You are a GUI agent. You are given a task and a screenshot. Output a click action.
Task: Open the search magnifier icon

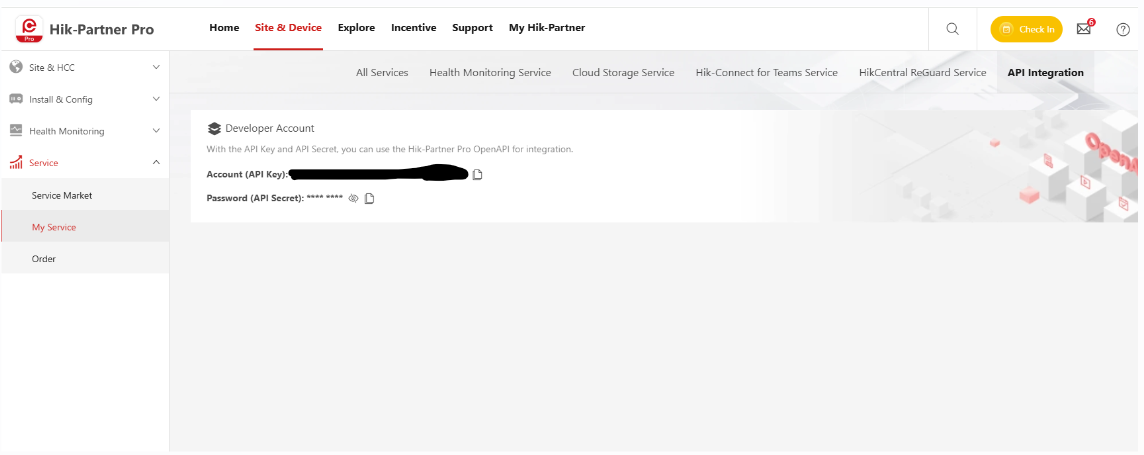point(952,29)
